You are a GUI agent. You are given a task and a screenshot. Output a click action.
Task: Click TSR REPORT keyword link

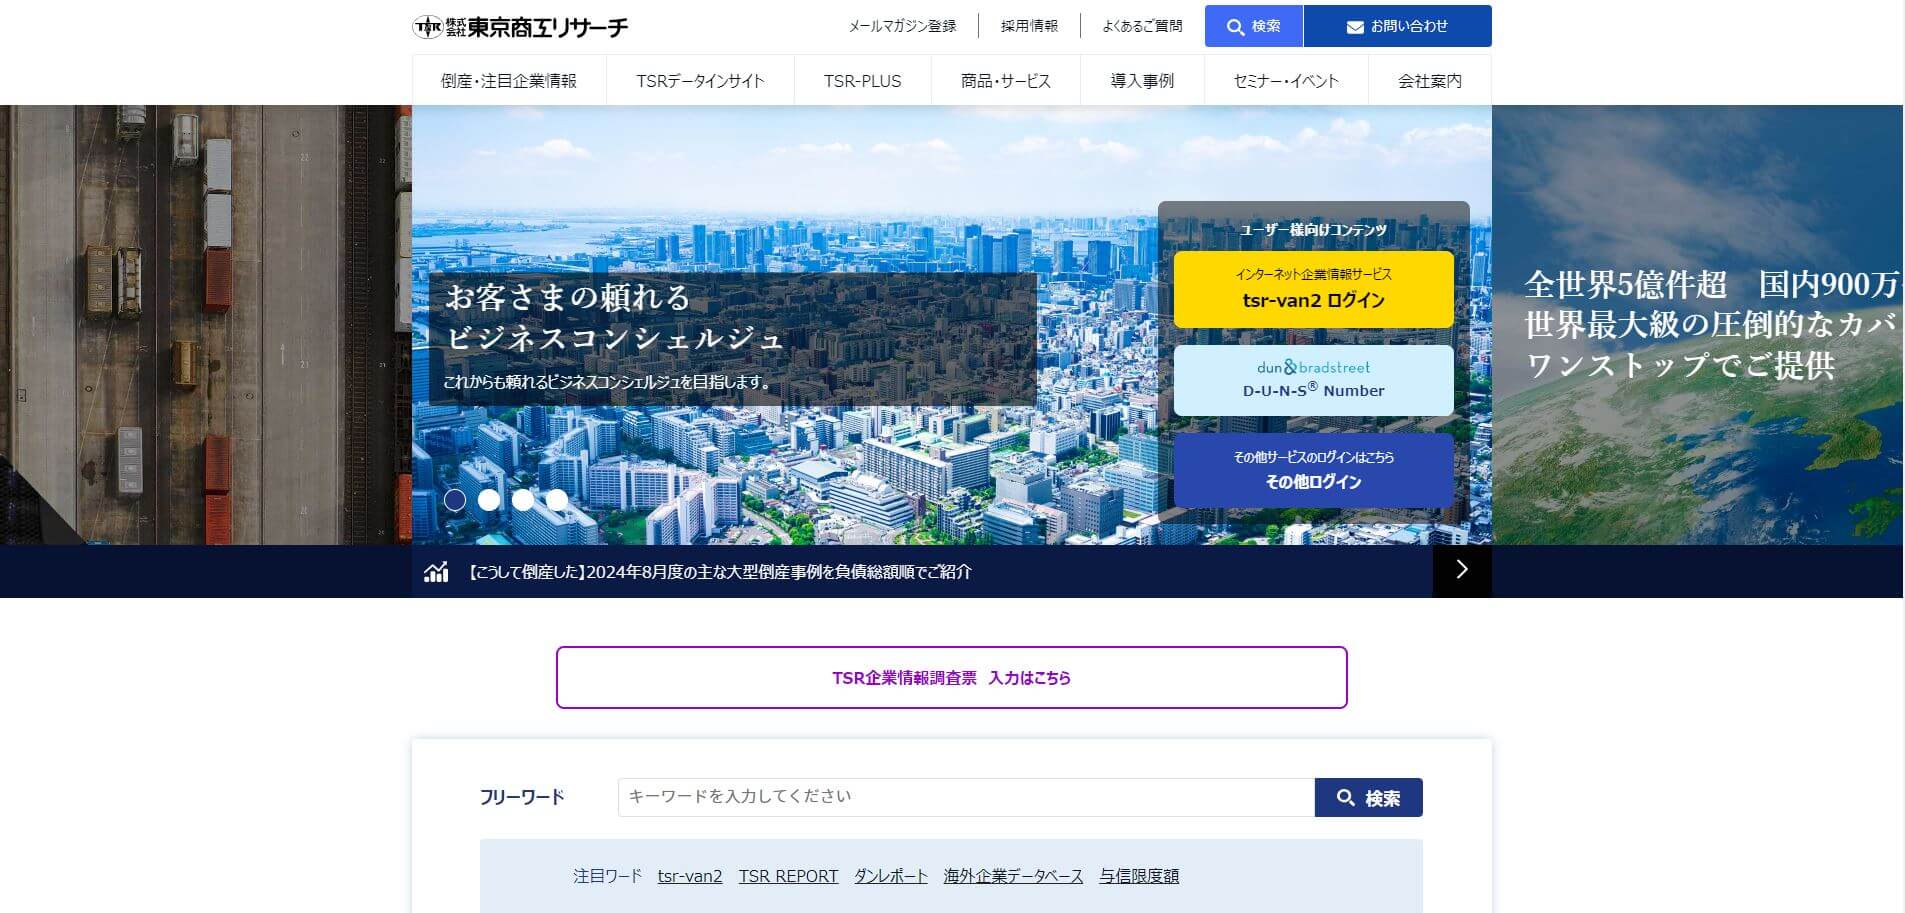(x=789, y=876)
